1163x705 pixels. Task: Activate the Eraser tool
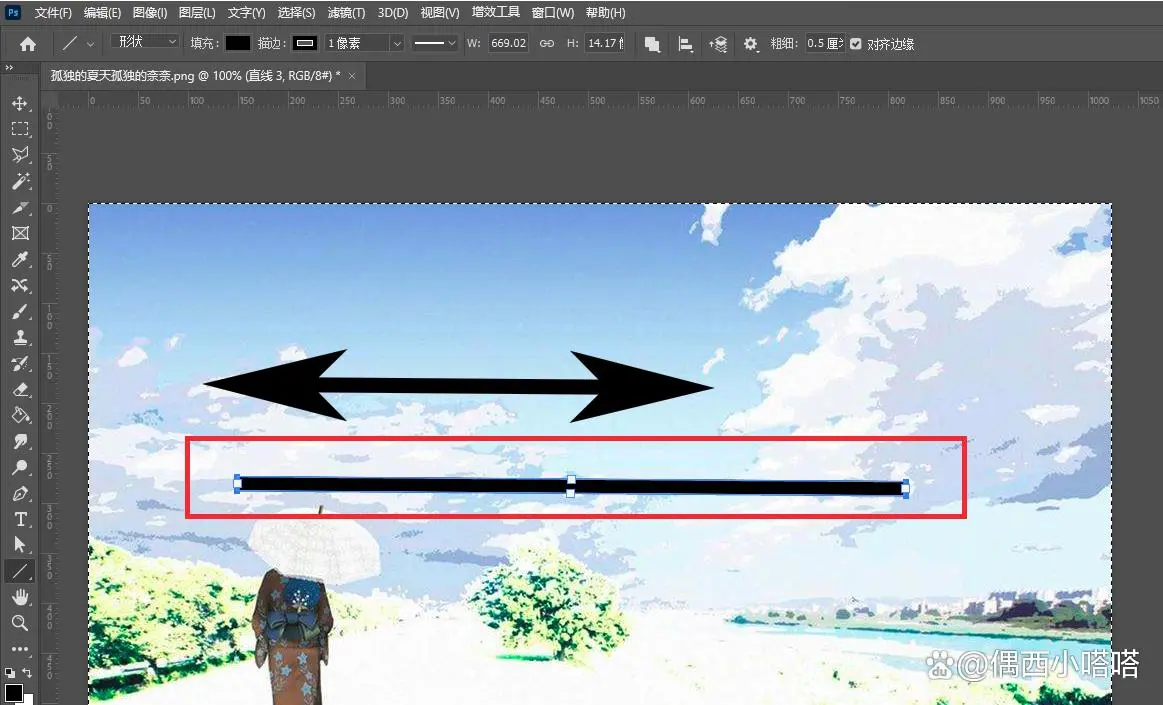[x=20, y=389]
